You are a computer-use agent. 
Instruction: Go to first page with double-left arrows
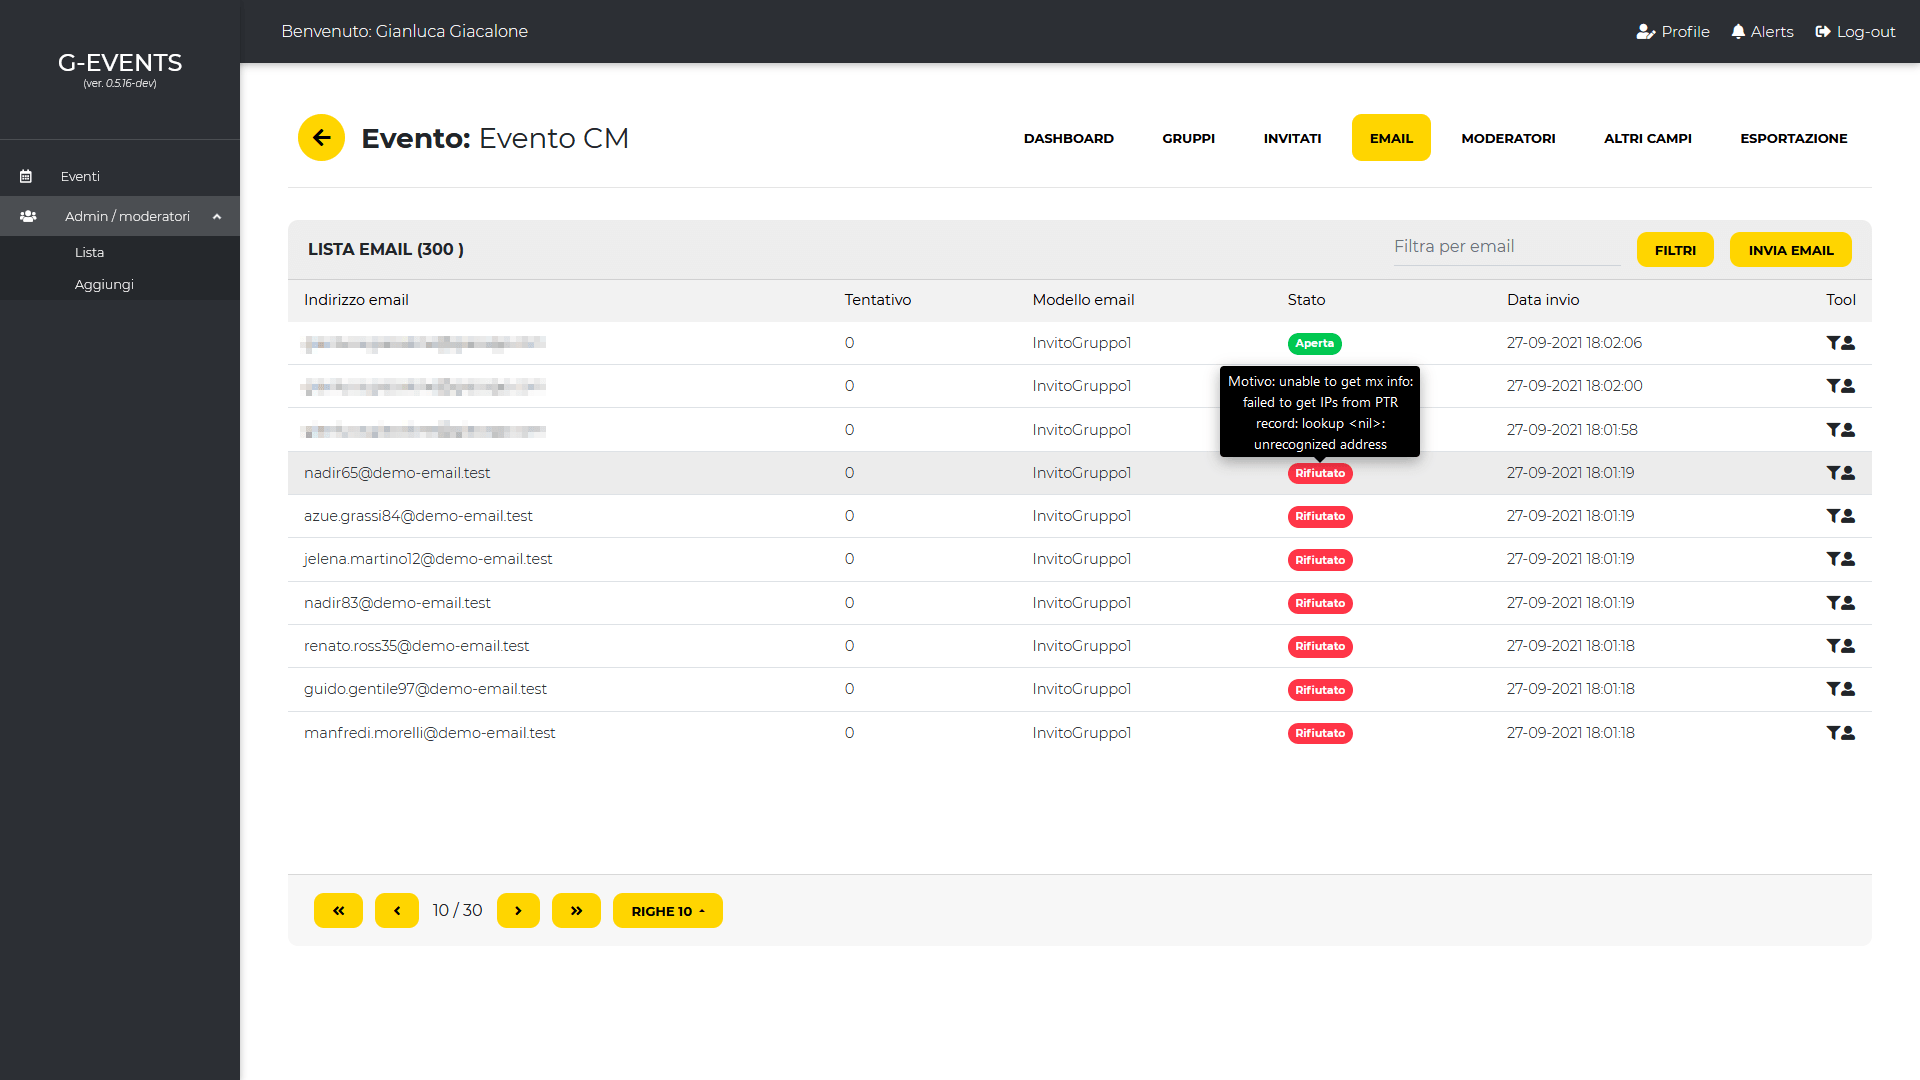tap(338, 911)
